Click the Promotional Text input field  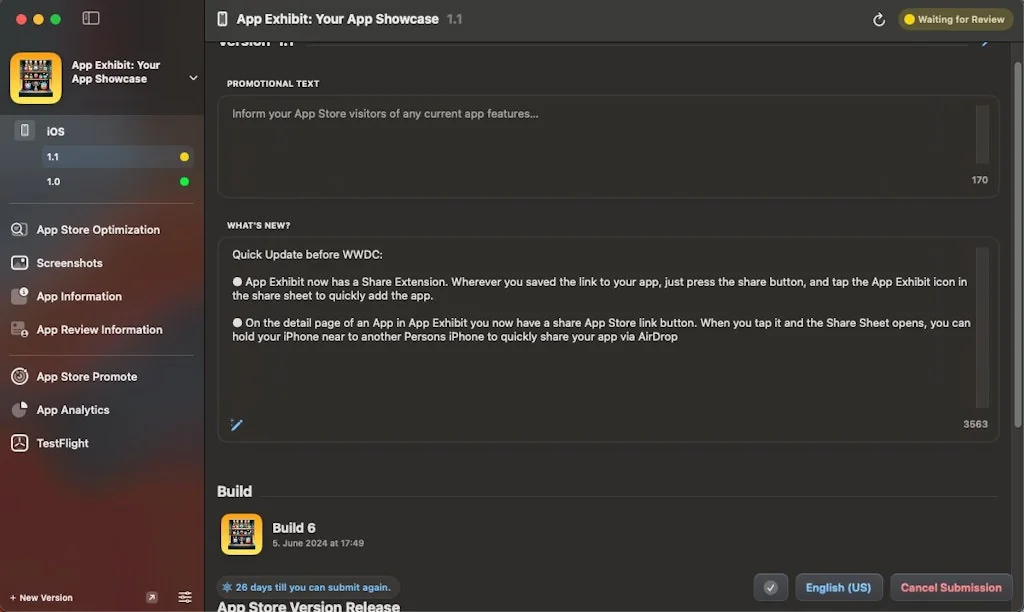(x=600, y=140)
